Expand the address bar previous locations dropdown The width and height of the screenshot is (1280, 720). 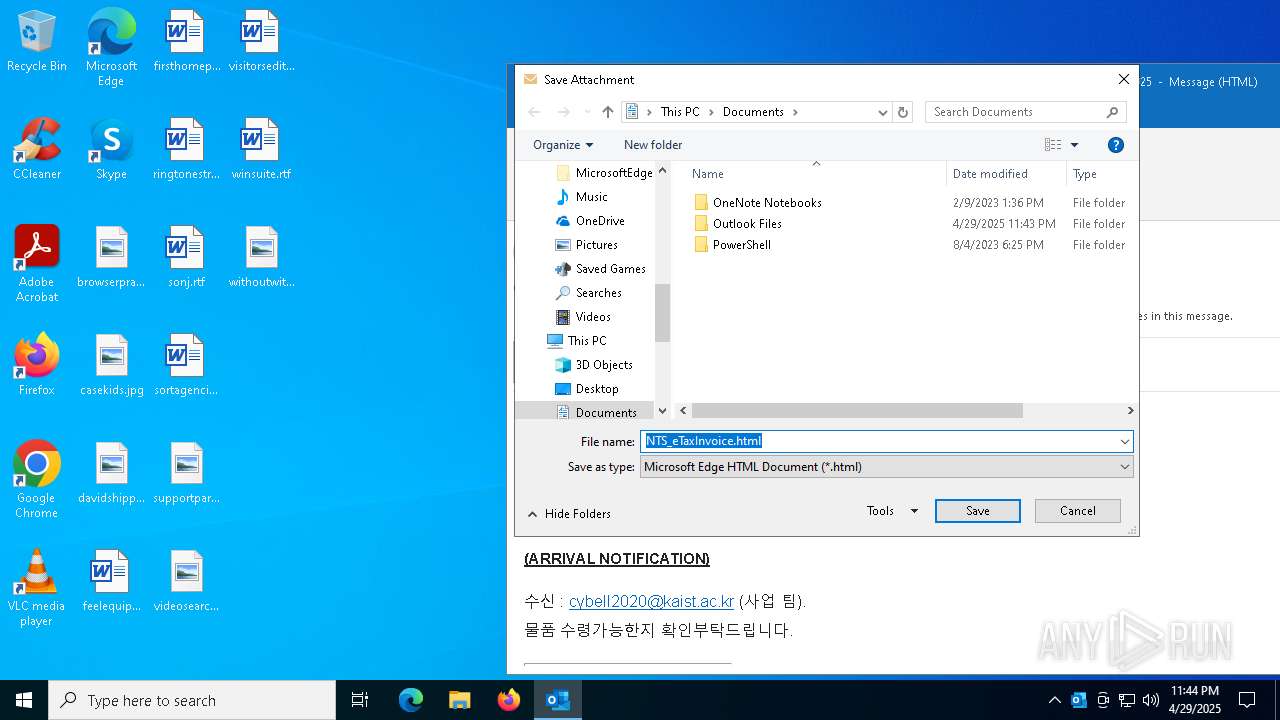883,112
